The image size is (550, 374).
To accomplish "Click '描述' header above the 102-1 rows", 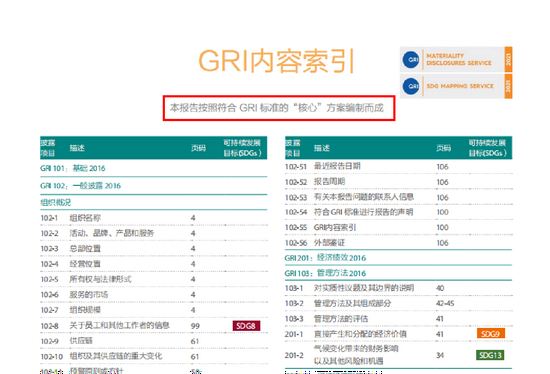I will 77,148.
